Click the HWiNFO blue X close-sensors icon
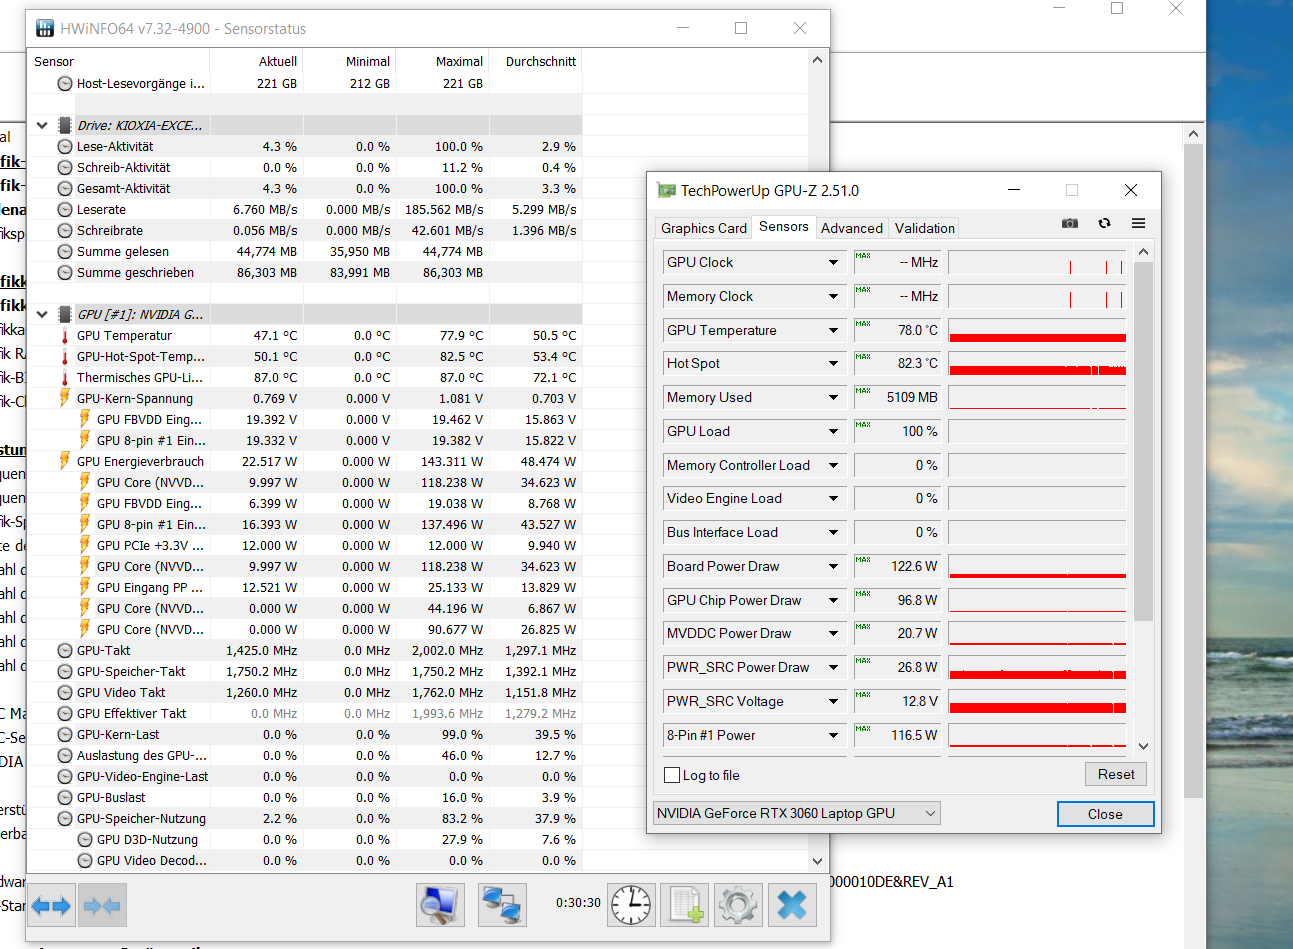Image resolution: width=1293 pixels, height=949 pixels. pyautogui.click(x=792, y=906)
